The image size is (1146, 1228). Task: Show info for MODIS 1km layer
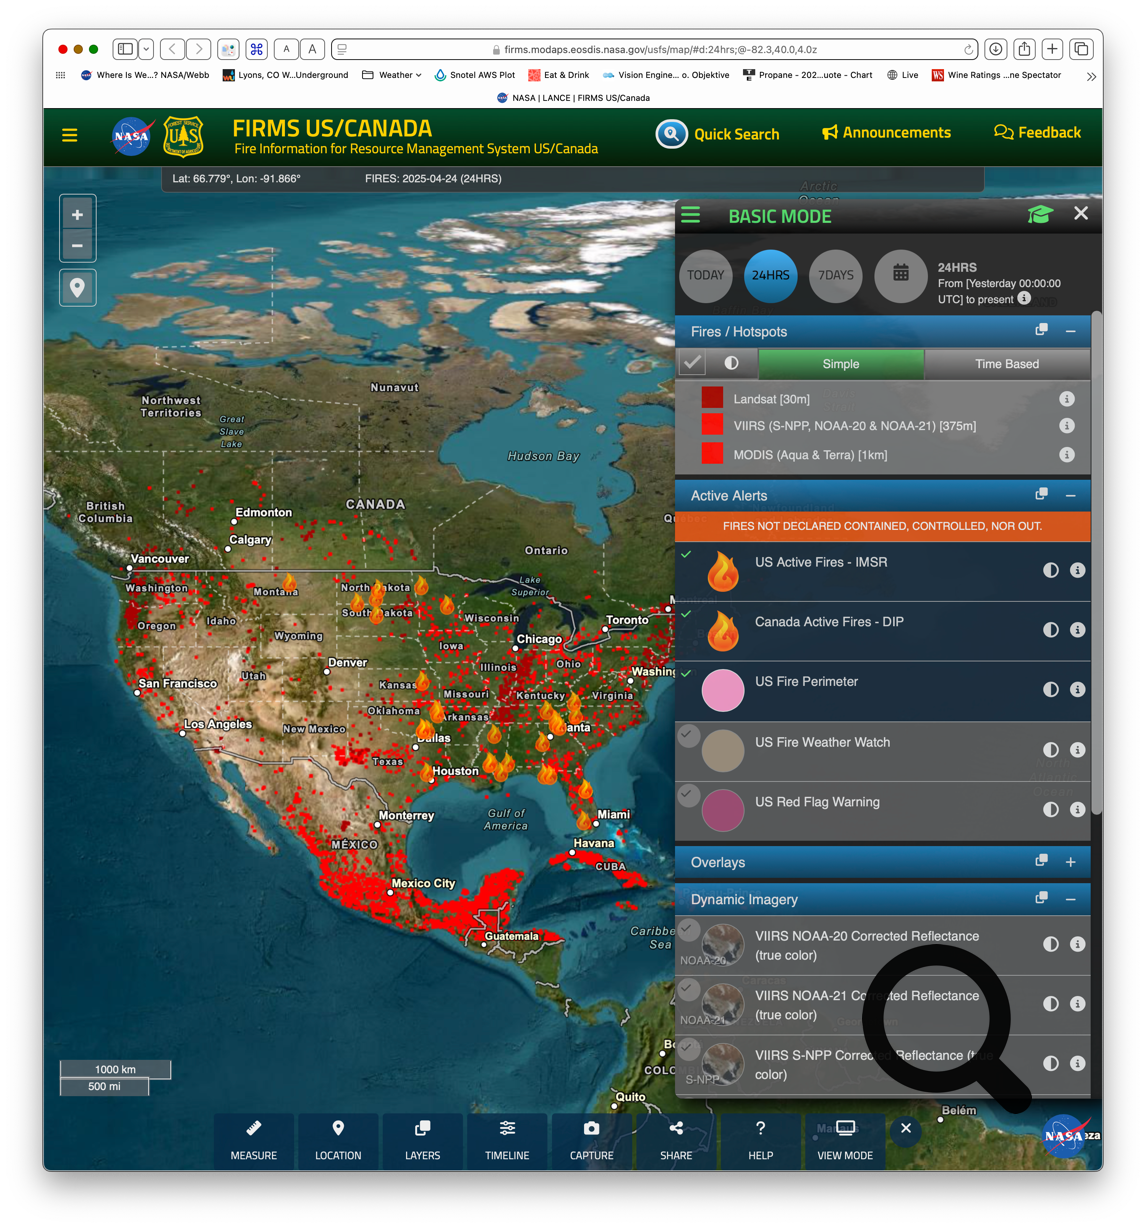coord(1067,455)
